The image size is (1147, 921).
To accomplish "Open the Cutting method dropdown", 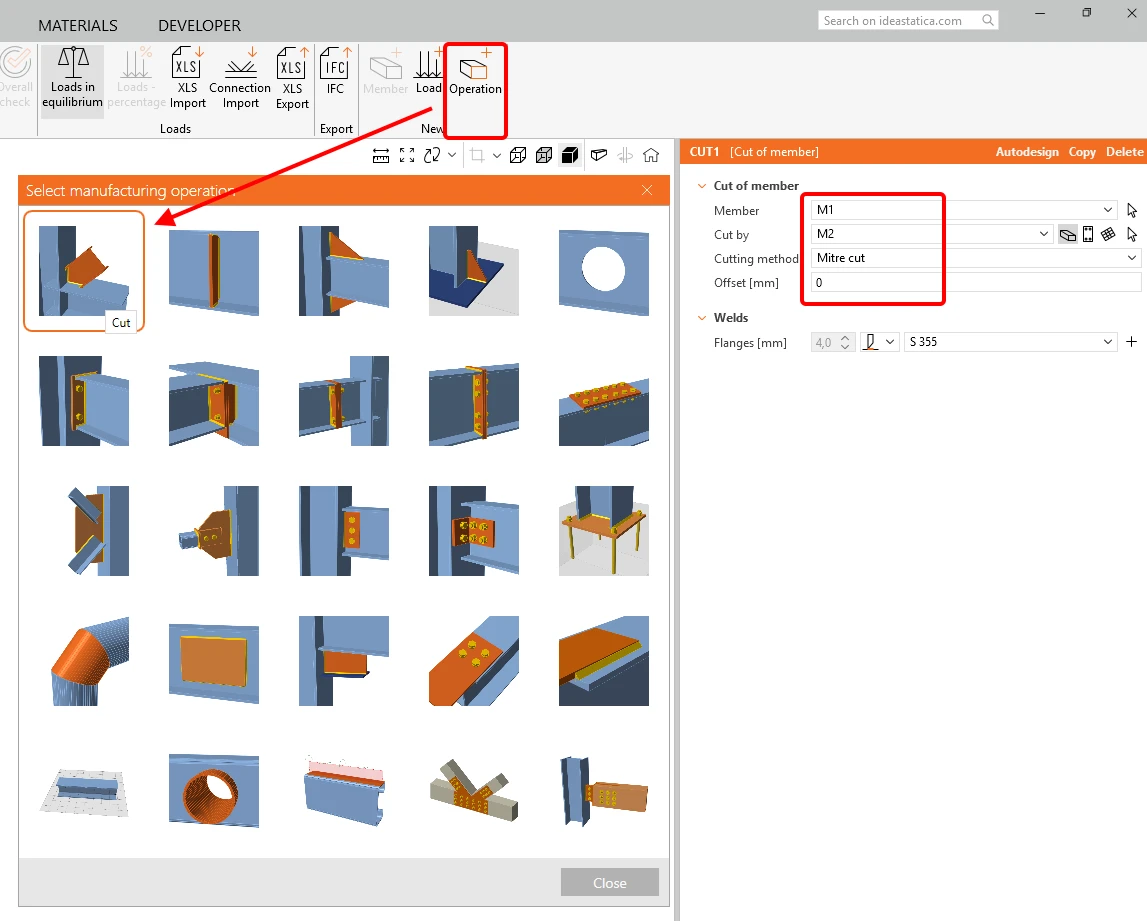I will click(x=976, y=258).
